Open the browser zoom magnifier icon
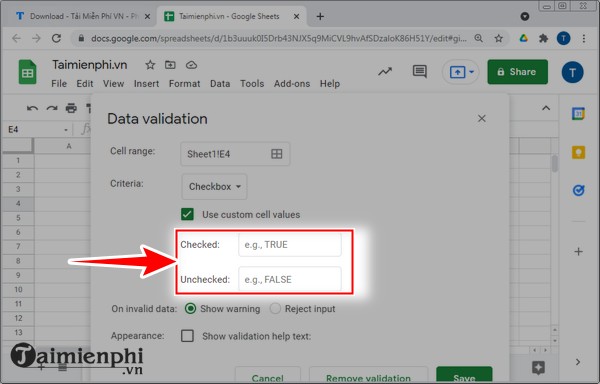Image resolution: width=600 pixels, height=384 pixels. pyautogui.click(x=478, y=38)
